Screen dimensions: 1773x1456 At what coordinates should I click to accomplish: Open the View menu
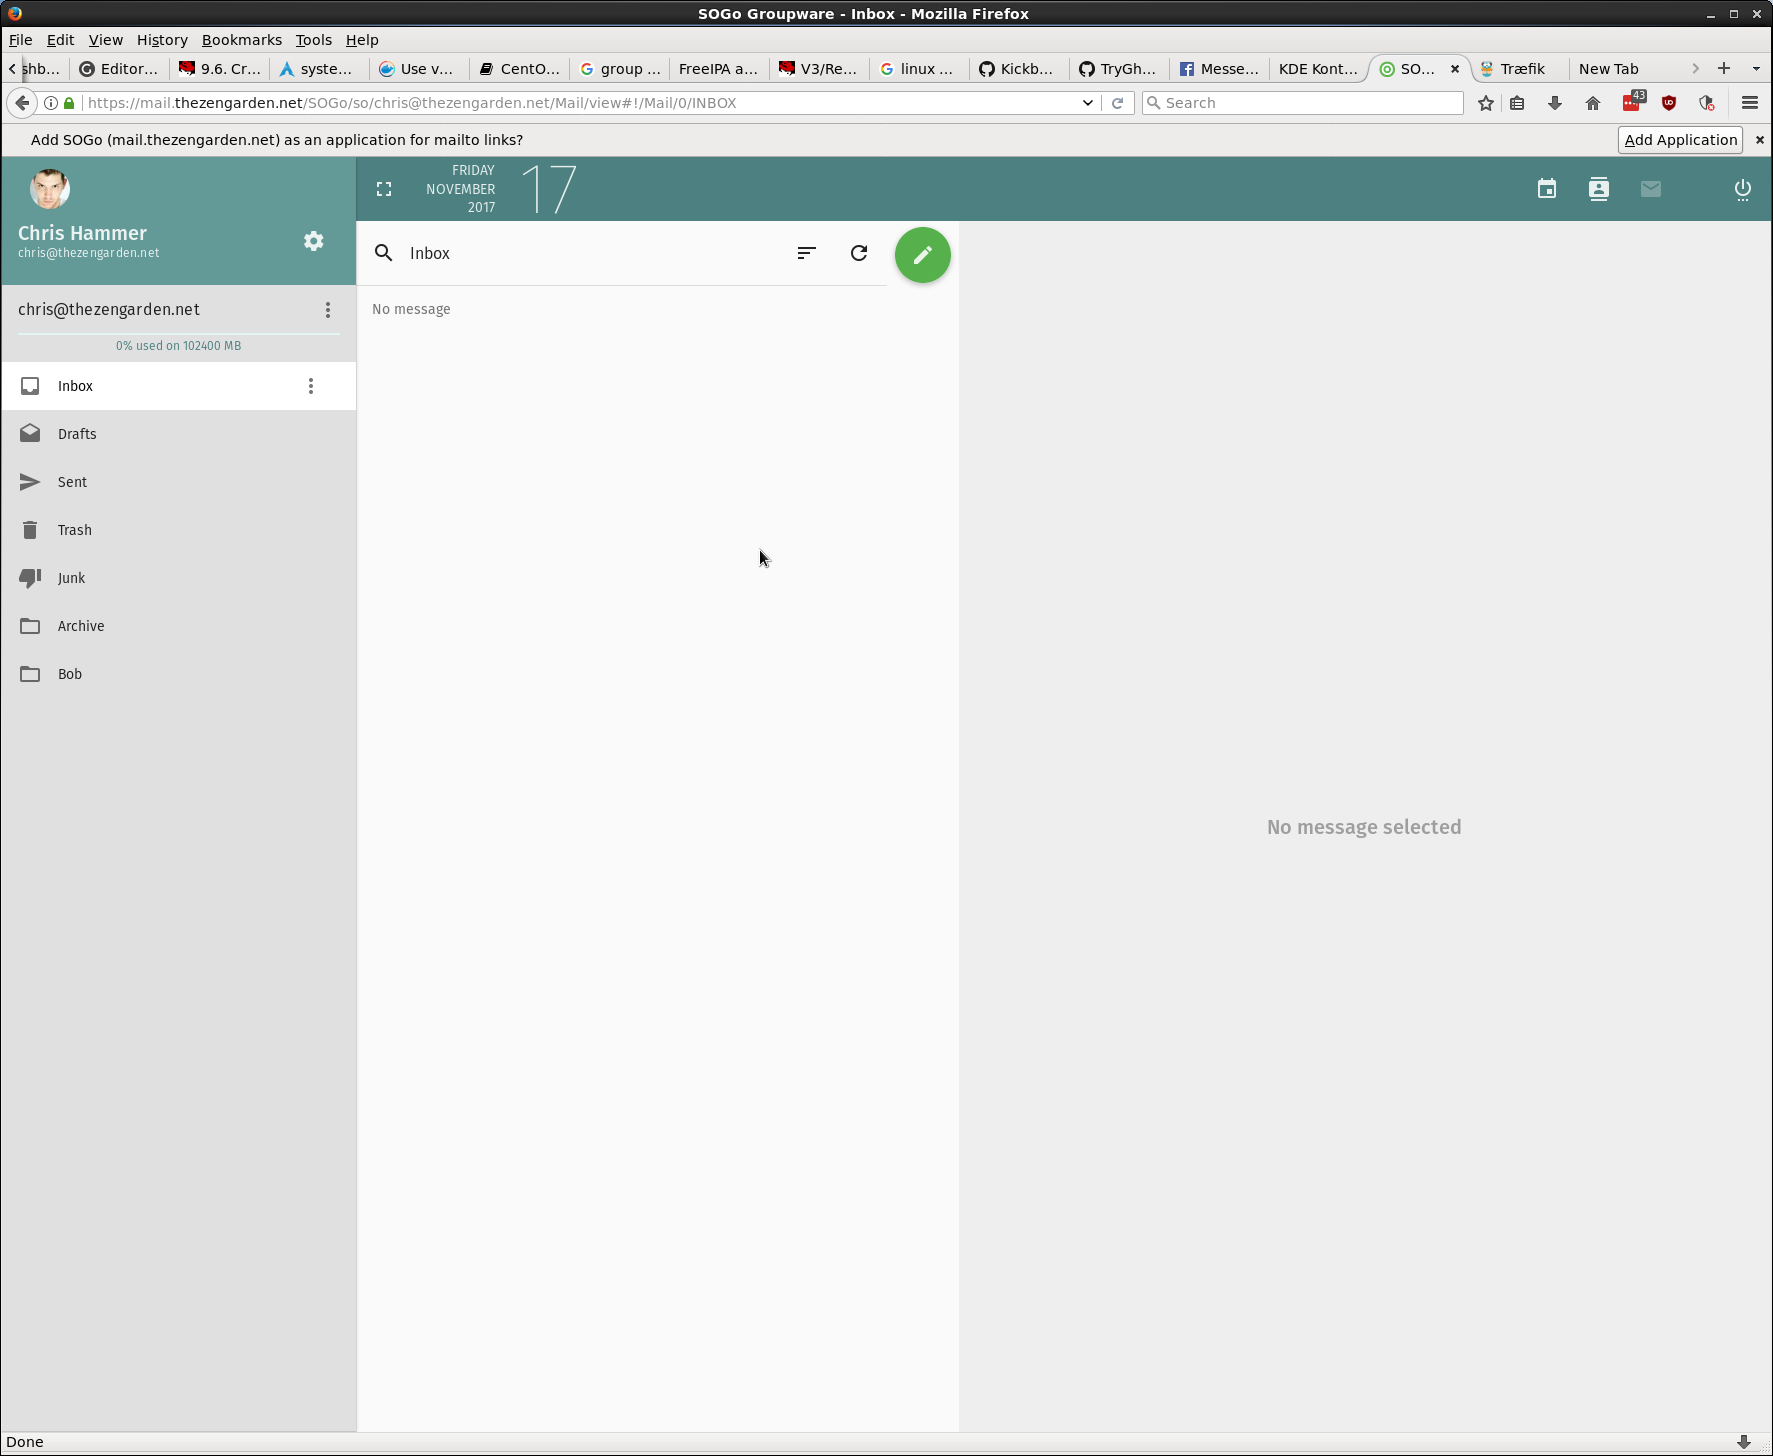105,40
